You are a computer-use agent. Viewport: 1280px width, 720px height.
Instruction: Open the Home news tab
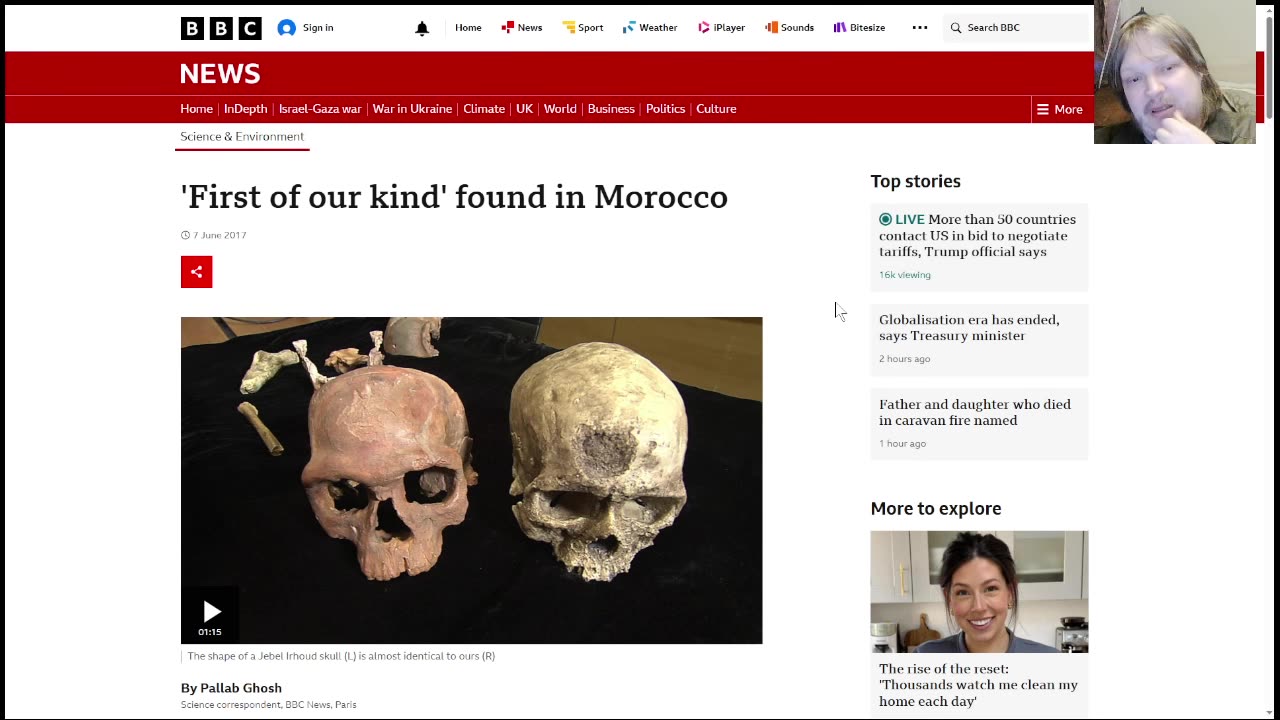196,109
